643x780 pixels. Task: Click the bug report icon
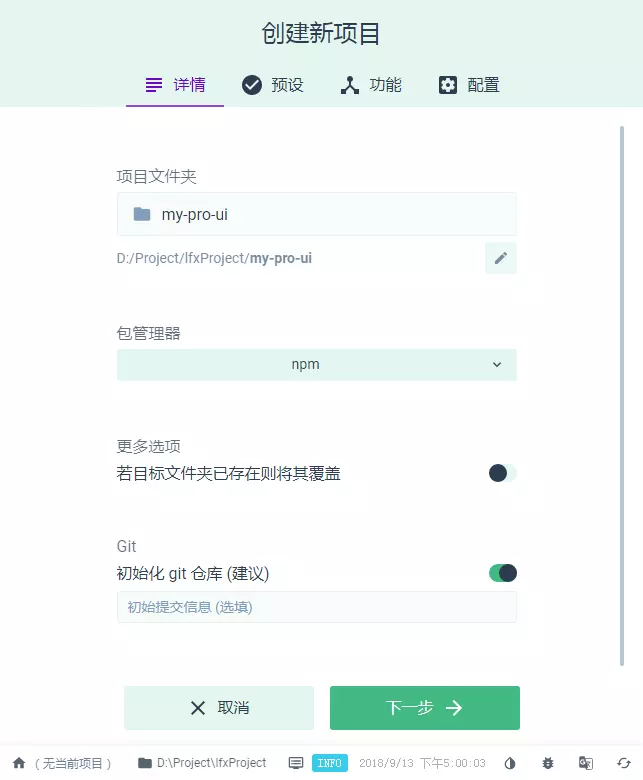548,763
